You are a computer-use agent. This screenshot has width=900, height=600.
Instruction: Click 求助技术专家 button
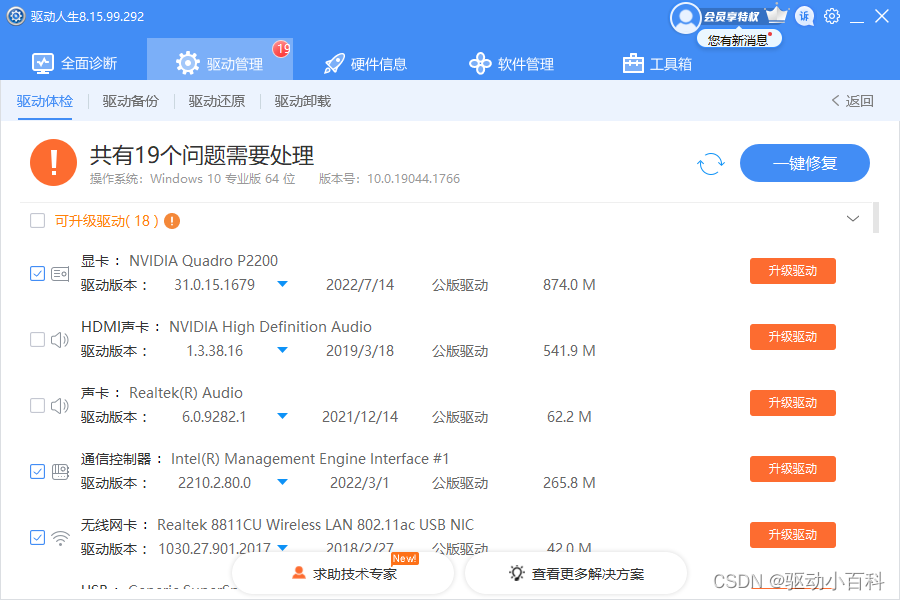pyautogui.click(x=343, y=574)
